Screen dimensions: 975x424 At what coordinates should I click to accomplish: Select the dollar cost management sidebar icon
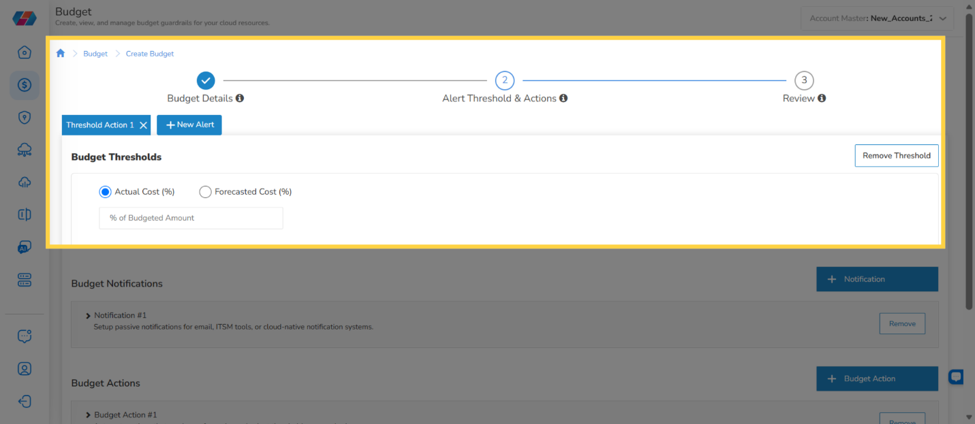pos(24,85)
